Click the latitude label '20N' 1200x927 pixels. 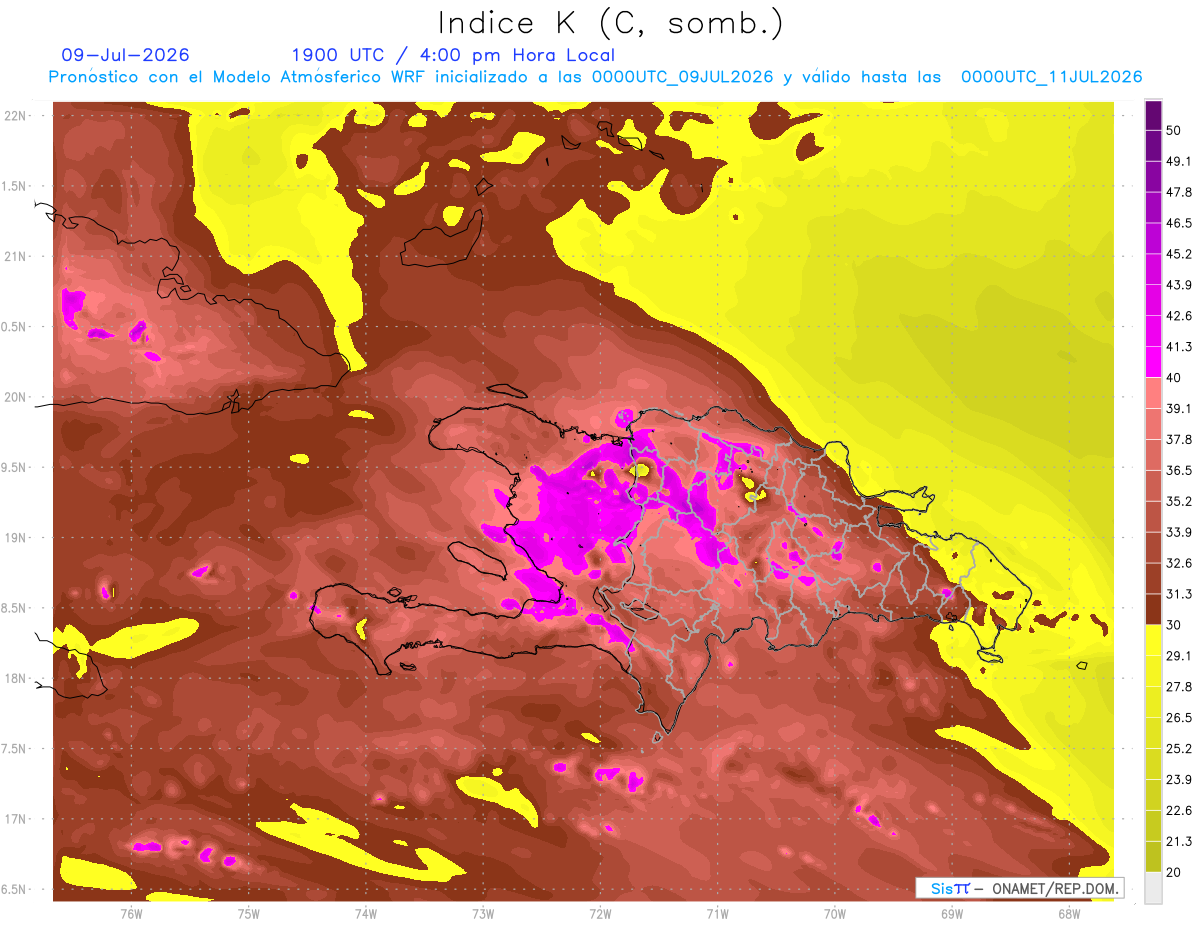[x=15, y=397]
